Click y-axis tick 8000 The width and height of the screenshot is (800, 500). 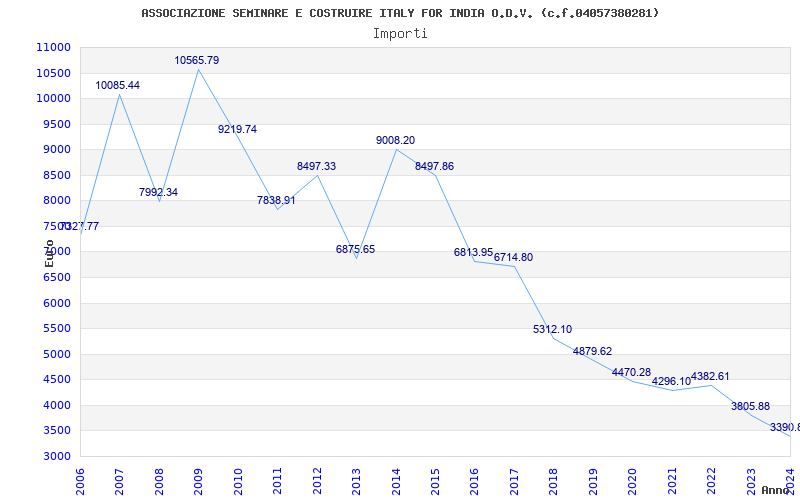click(x=57, y=201)
